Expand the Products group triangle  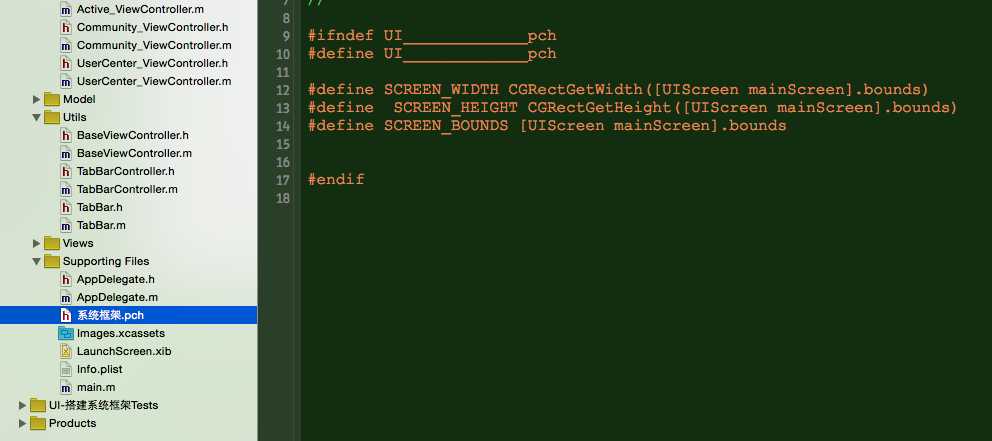(23, 423)
